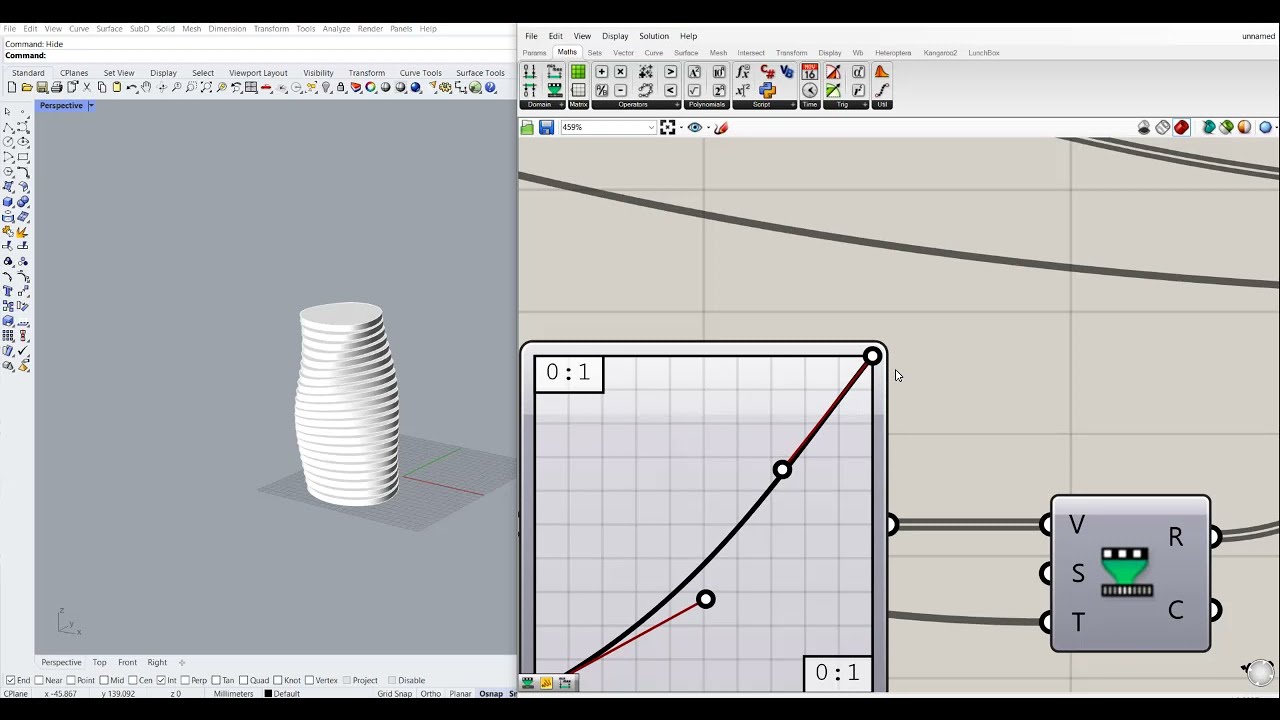
Task: Expand the Script panel plus button
Action: pyautogui.click(x=793, y=104)
